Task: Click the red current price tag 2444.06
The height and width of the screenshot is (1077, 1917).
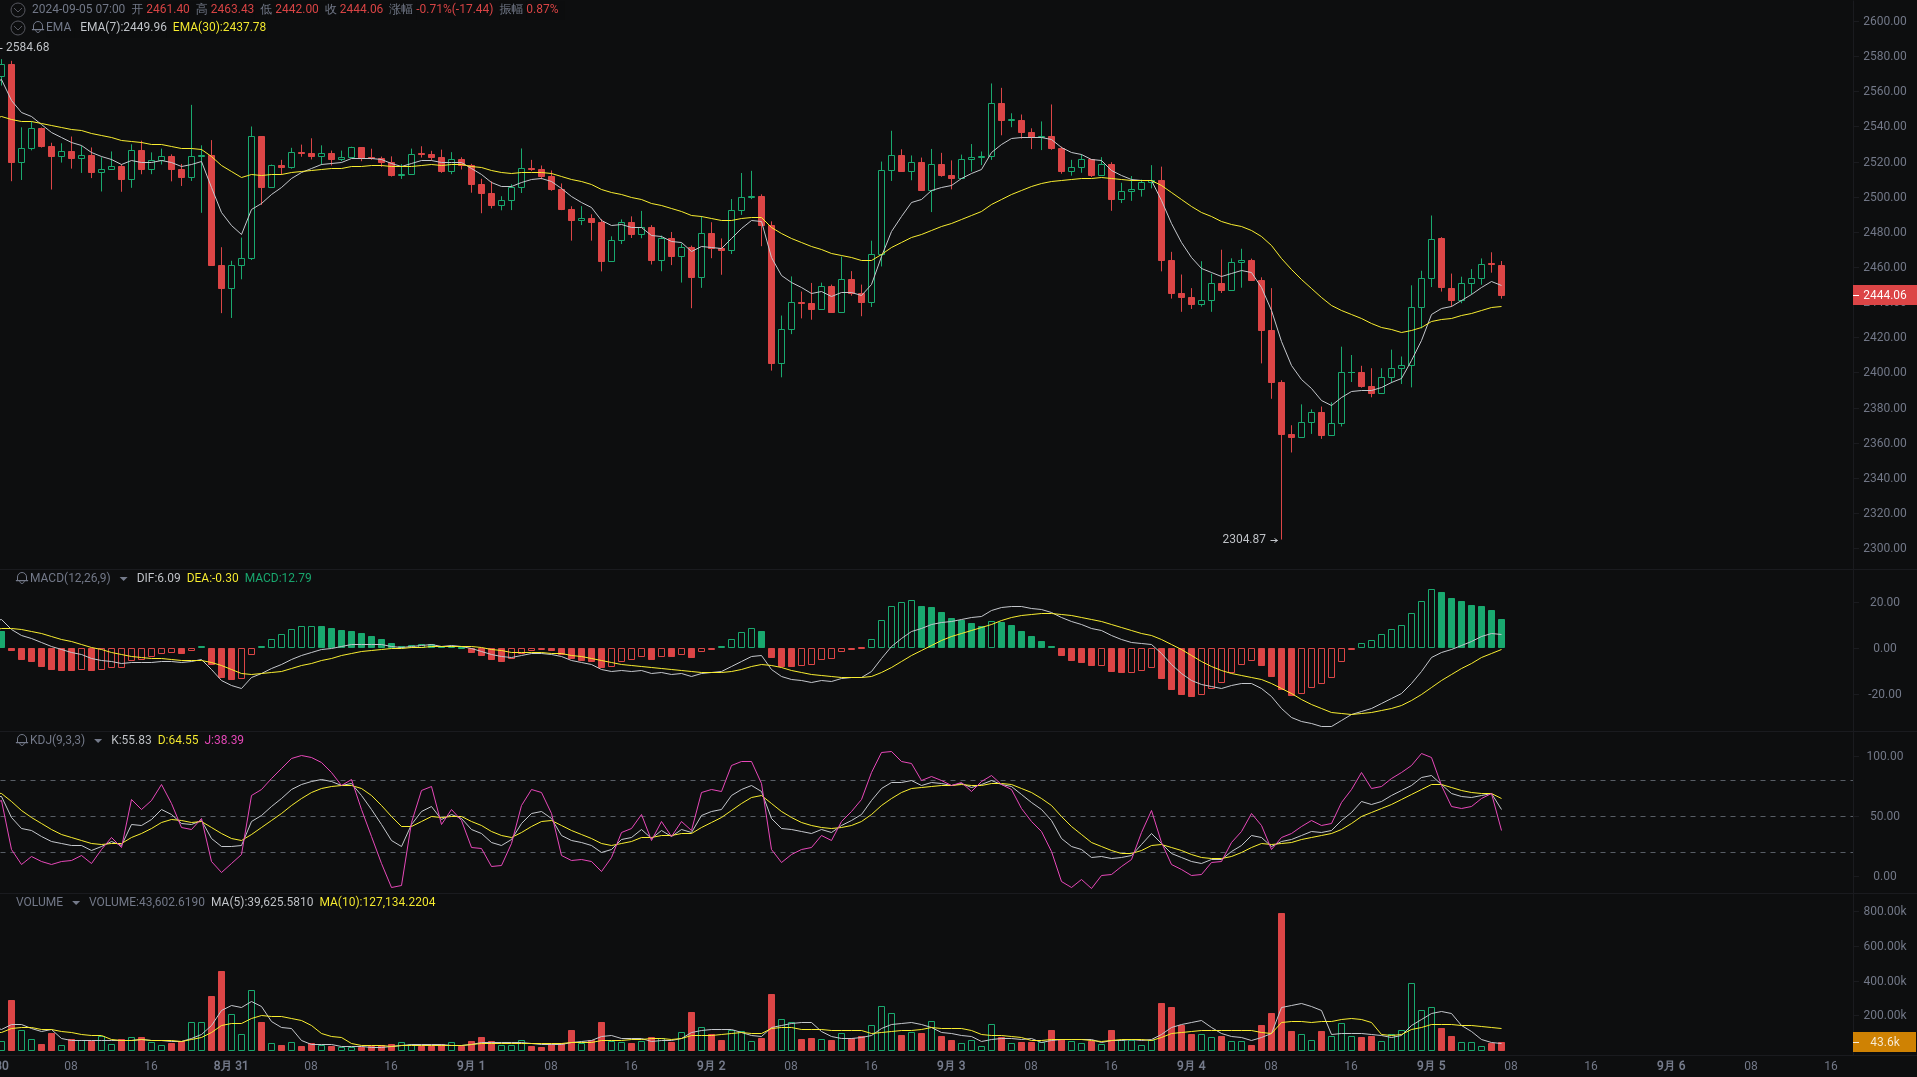Action: pyautogui.click(x=1884, y=295)
